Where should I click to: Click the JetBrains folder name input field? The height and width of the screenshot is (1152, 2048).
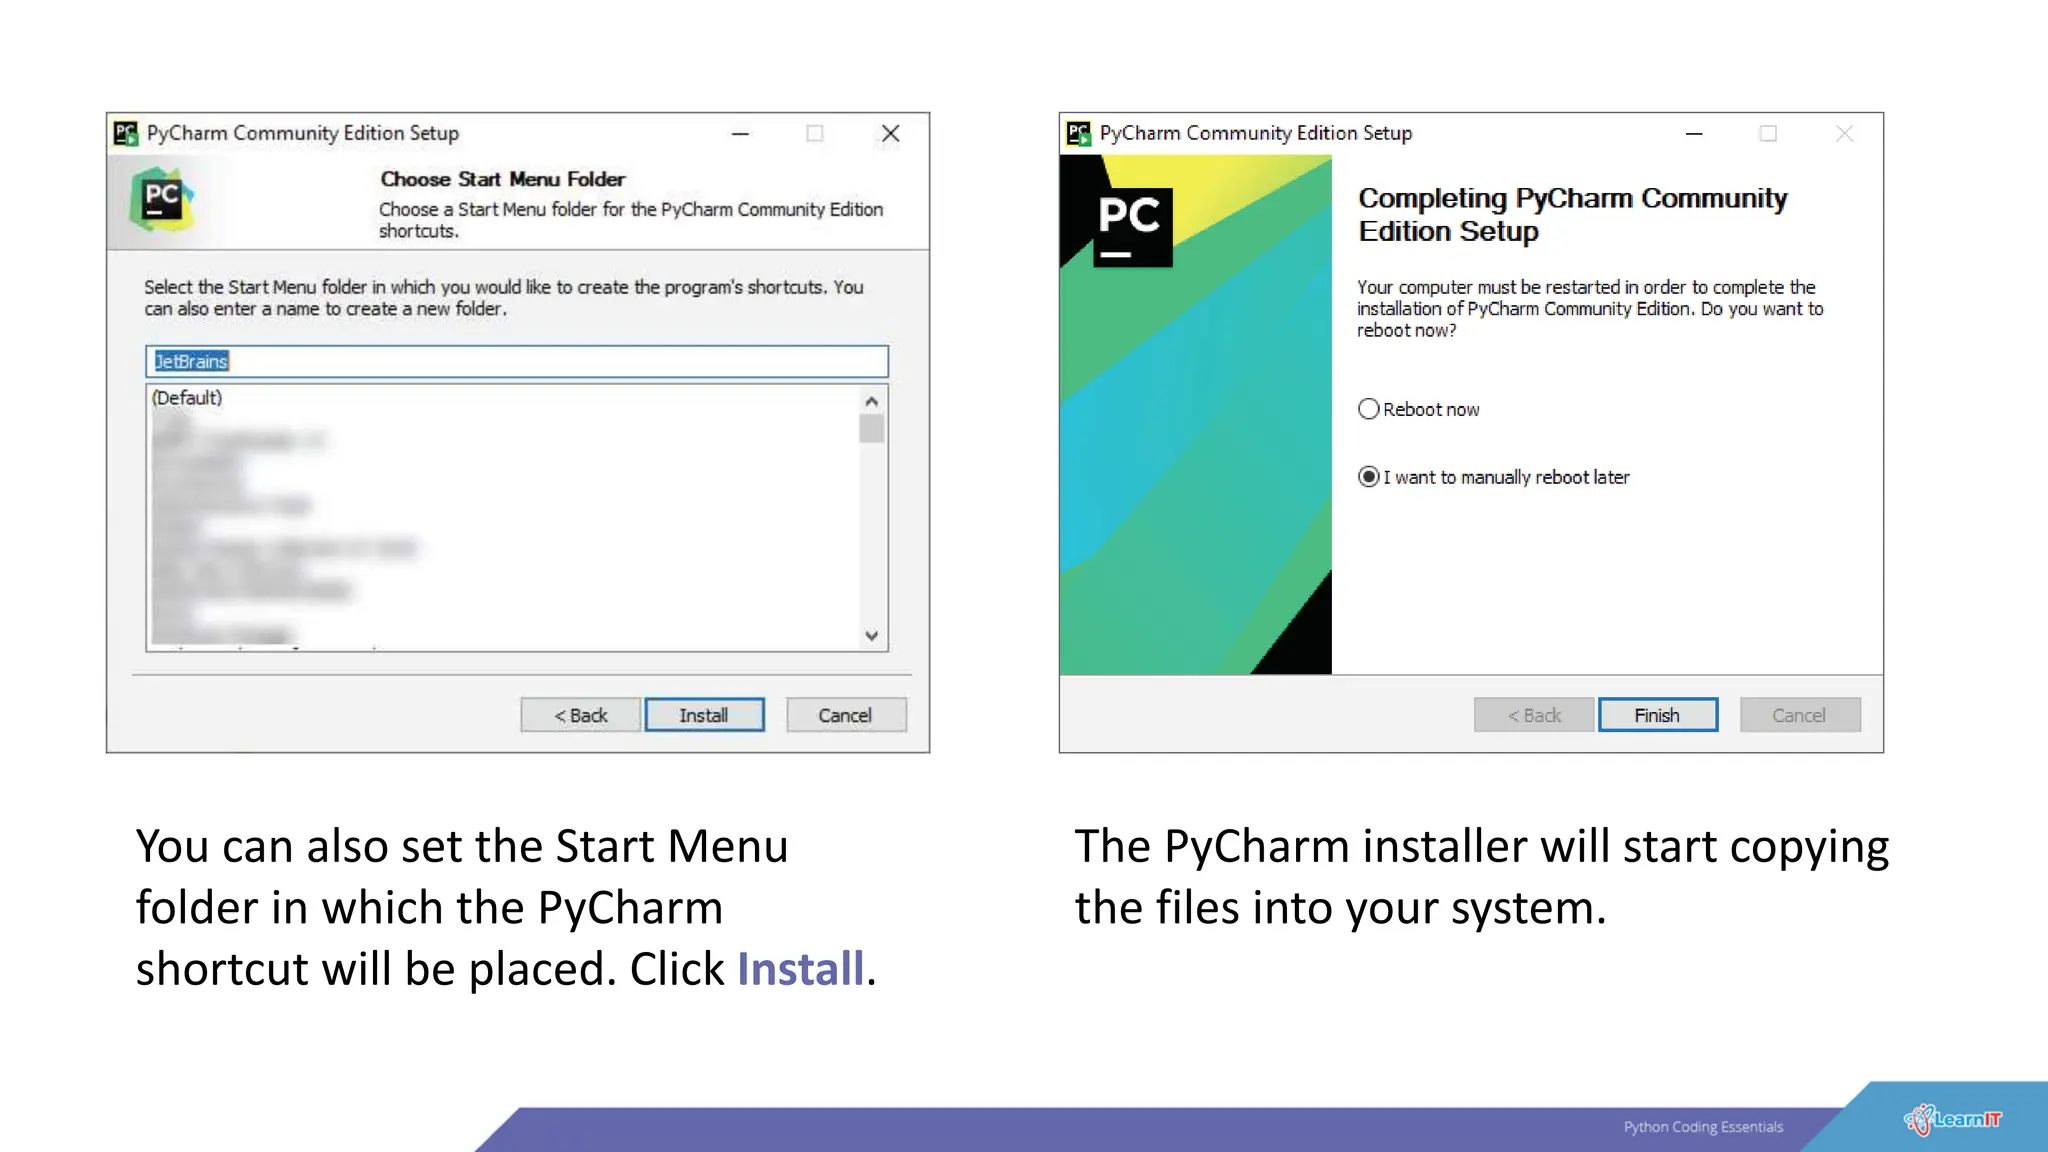(517, 361)
